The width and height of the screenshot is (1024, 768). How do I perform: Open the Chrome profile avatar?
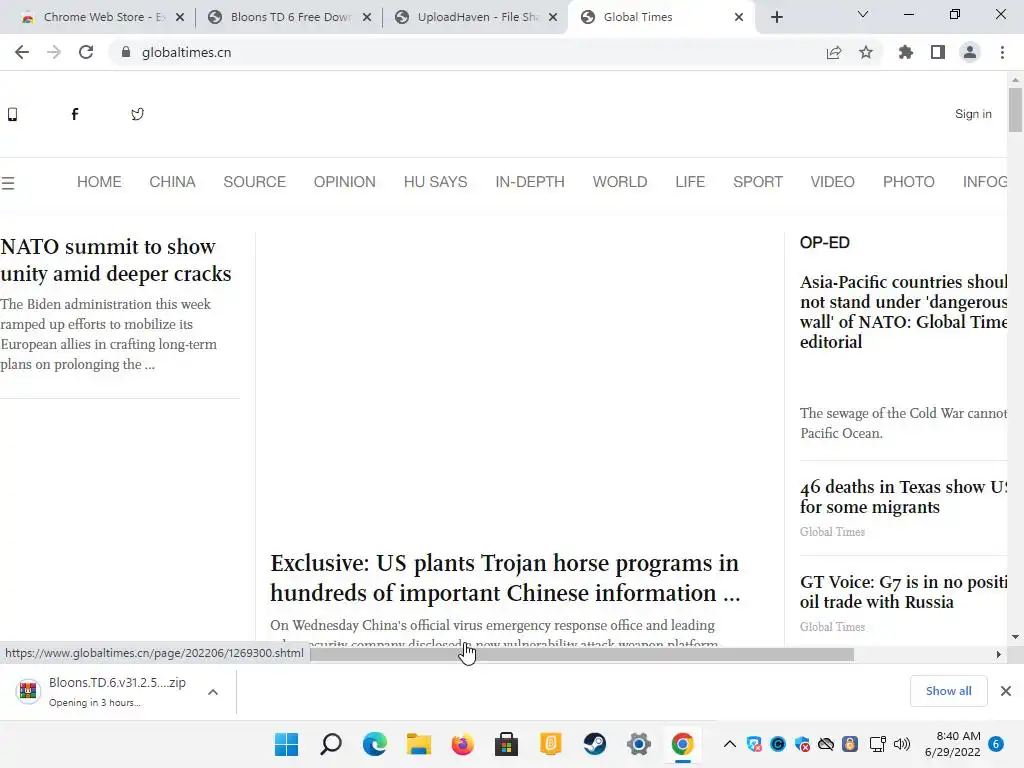[x=970, y=52]
